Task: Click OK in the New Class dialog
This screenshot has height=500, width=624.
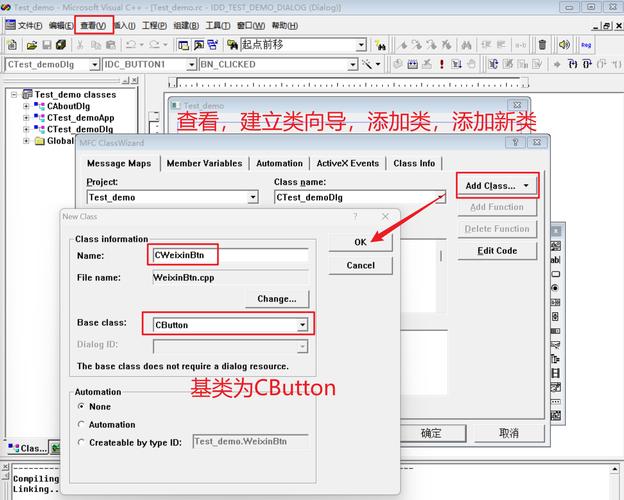Action: coord(360,242)
